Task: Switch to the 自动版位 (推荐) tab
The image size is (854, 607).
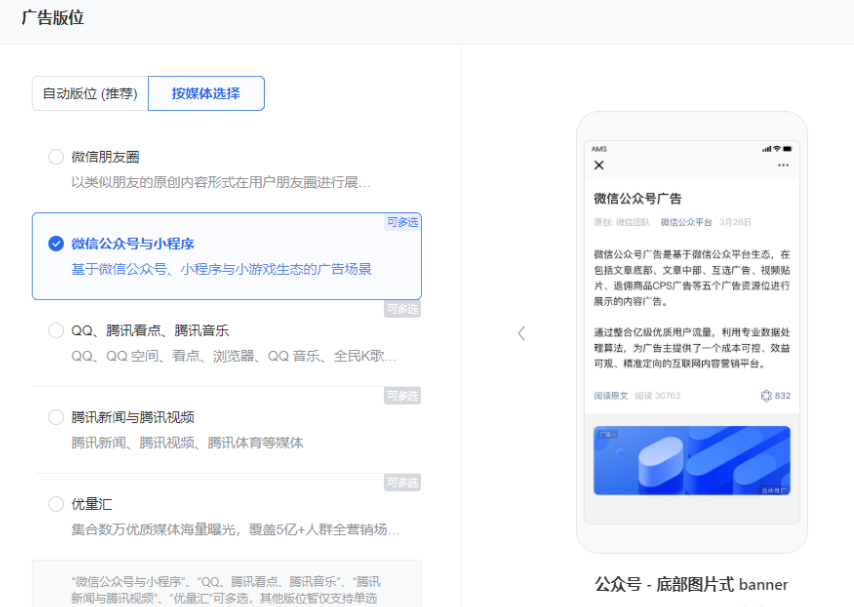Action: (89, 92)
